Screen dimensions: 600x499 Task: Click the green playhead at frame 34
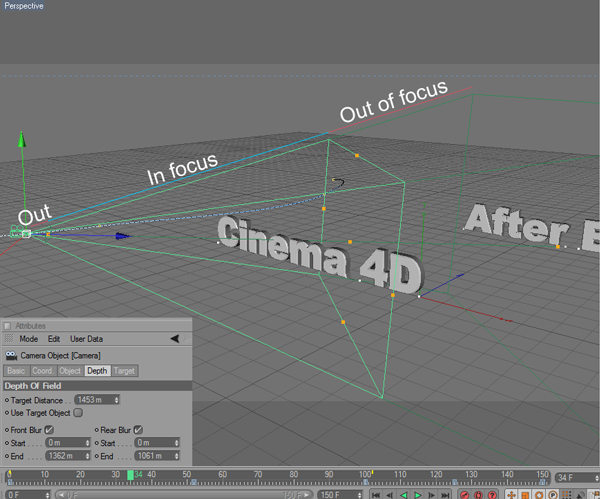[130, 475]
